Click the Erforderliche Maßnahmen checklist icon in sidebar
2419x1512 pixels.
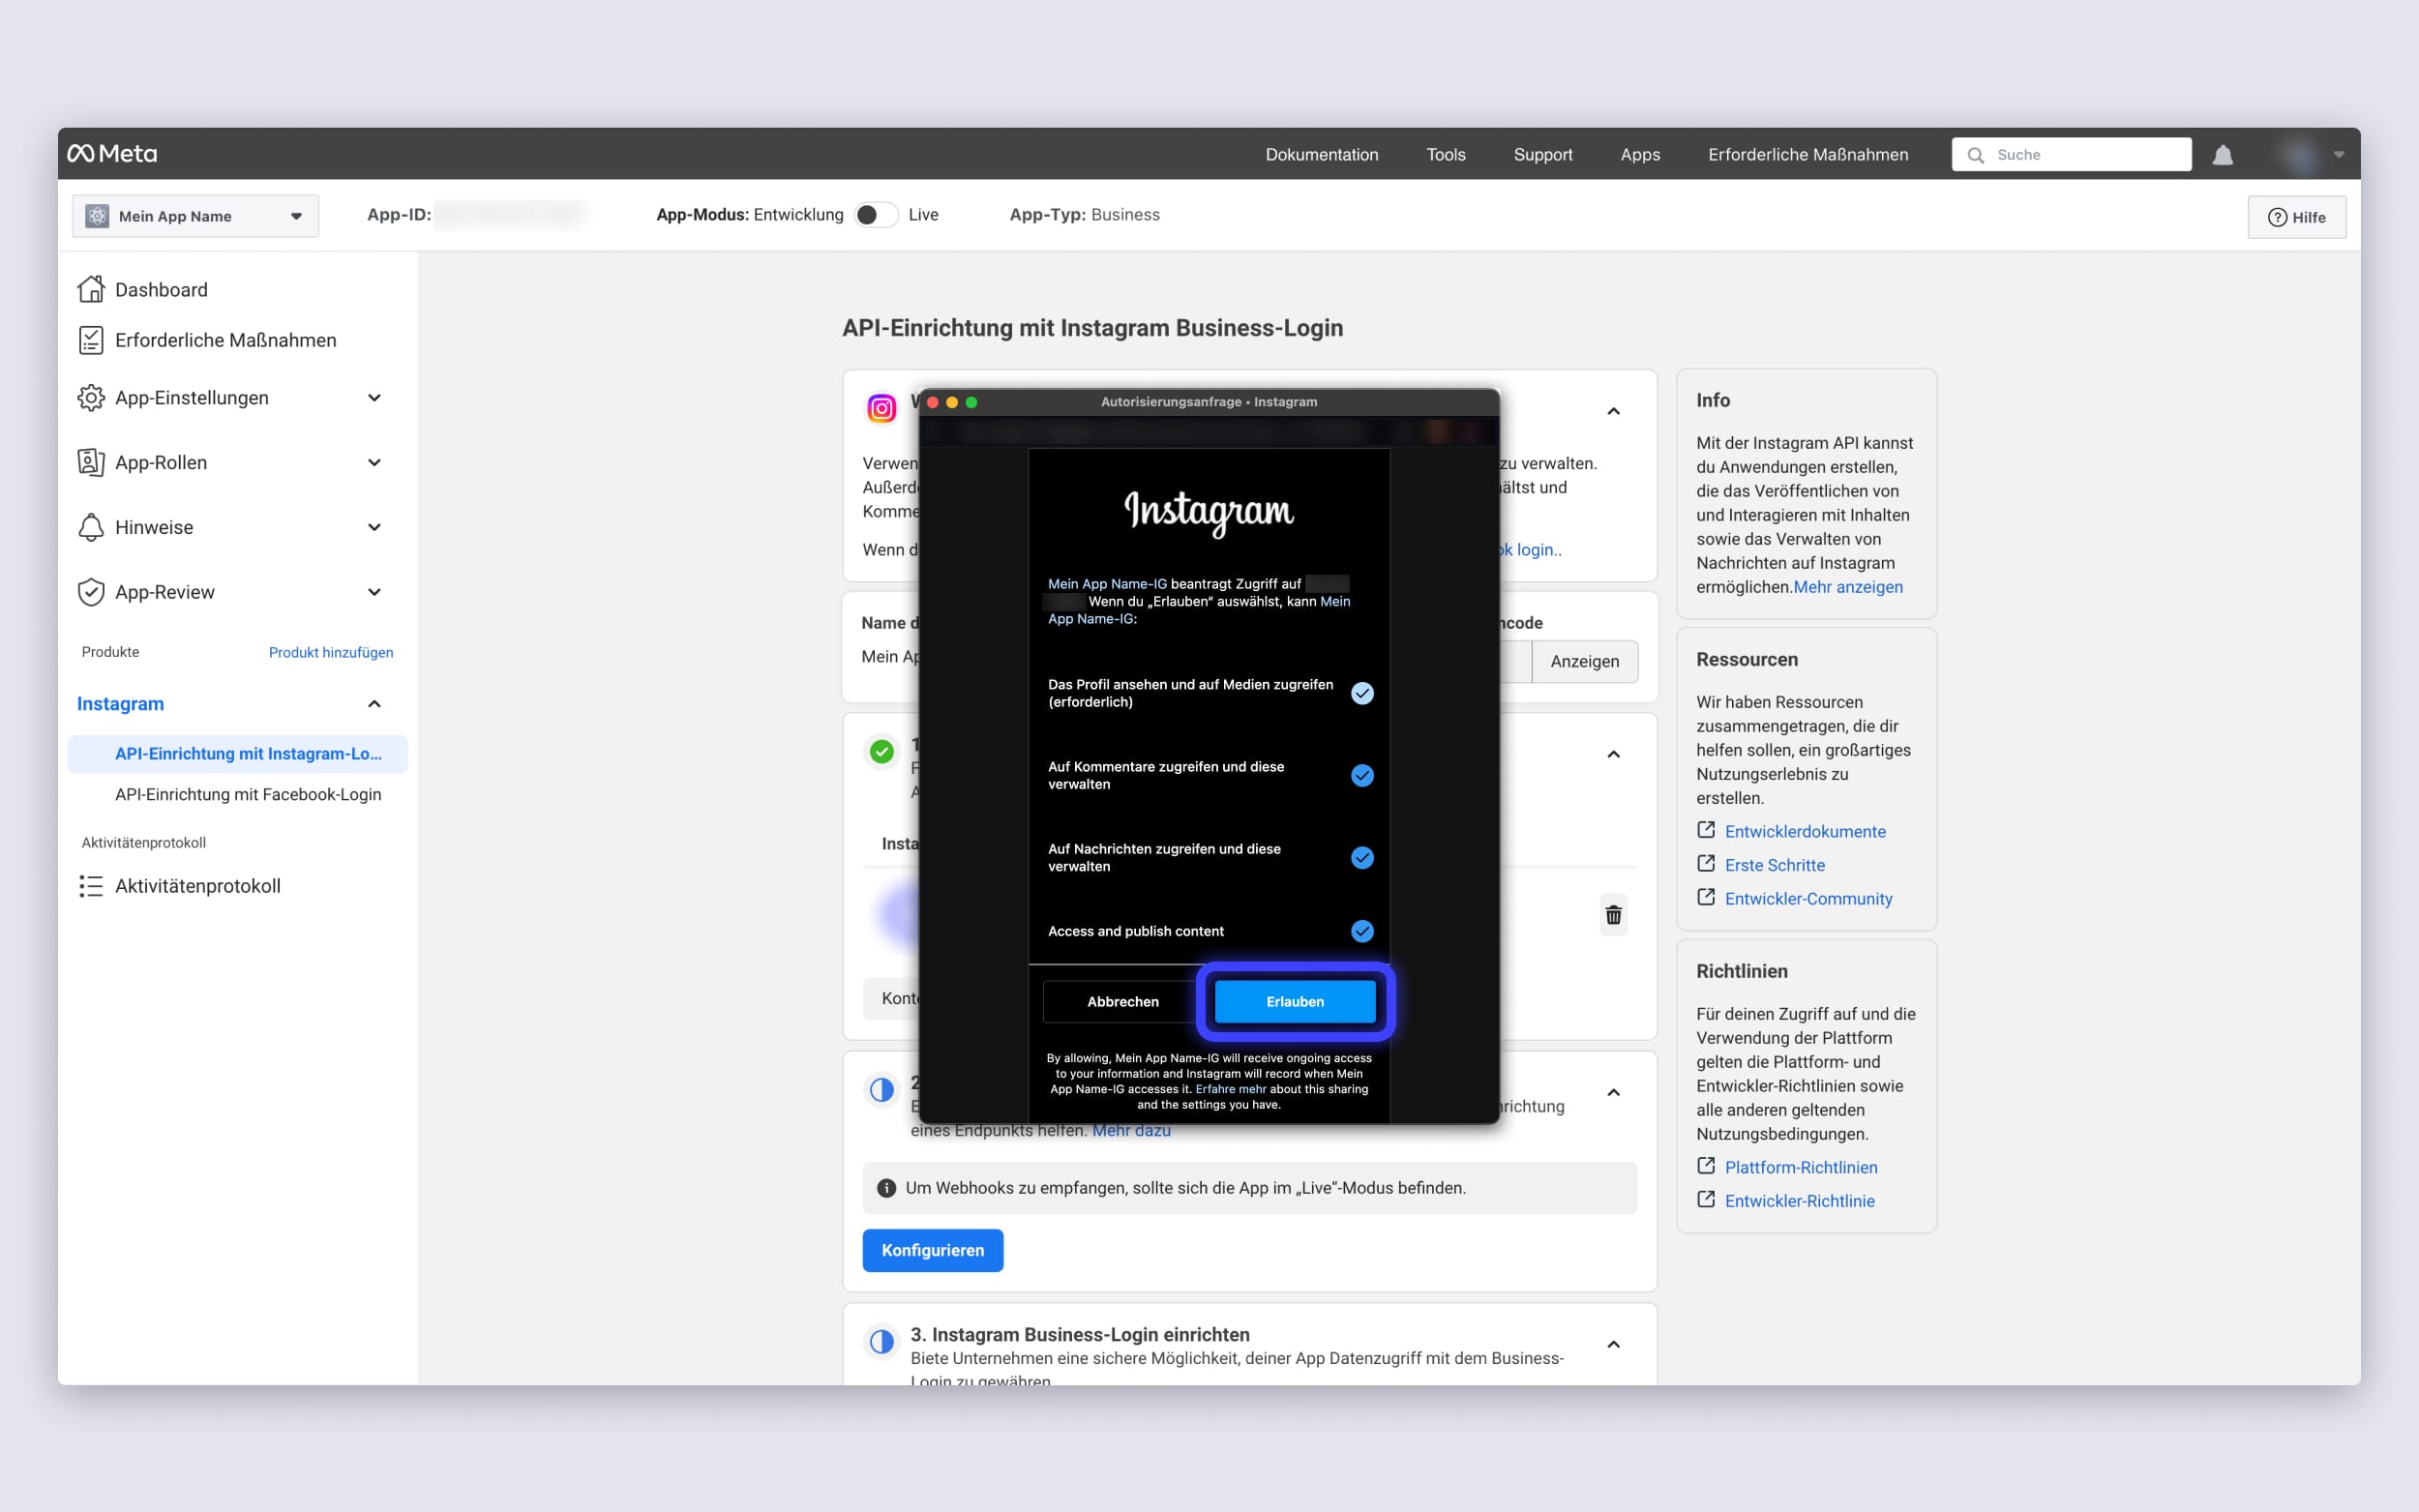tap(91, 340)
